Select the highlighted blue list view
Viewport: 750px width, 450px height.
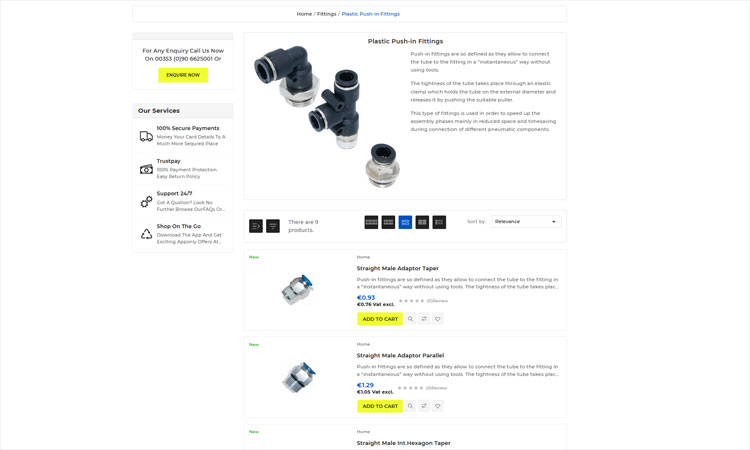pos(405,222)
